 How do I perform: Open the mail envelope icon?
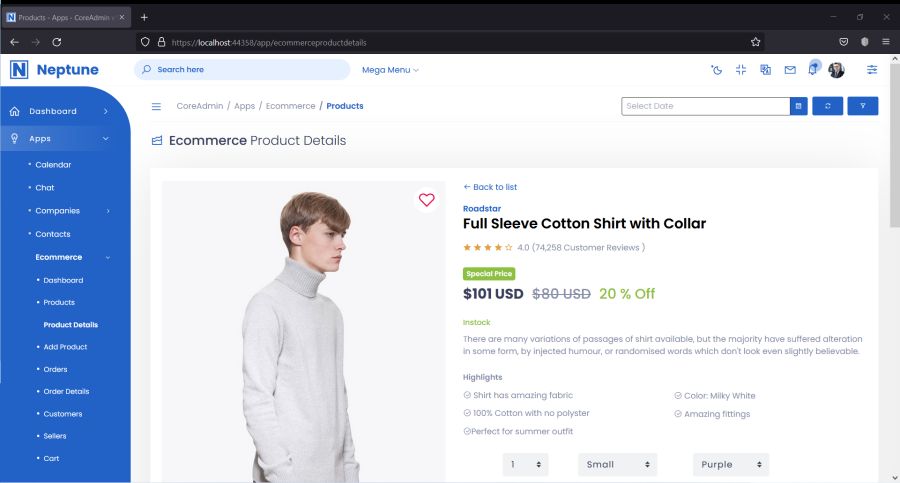coord(790,70)
